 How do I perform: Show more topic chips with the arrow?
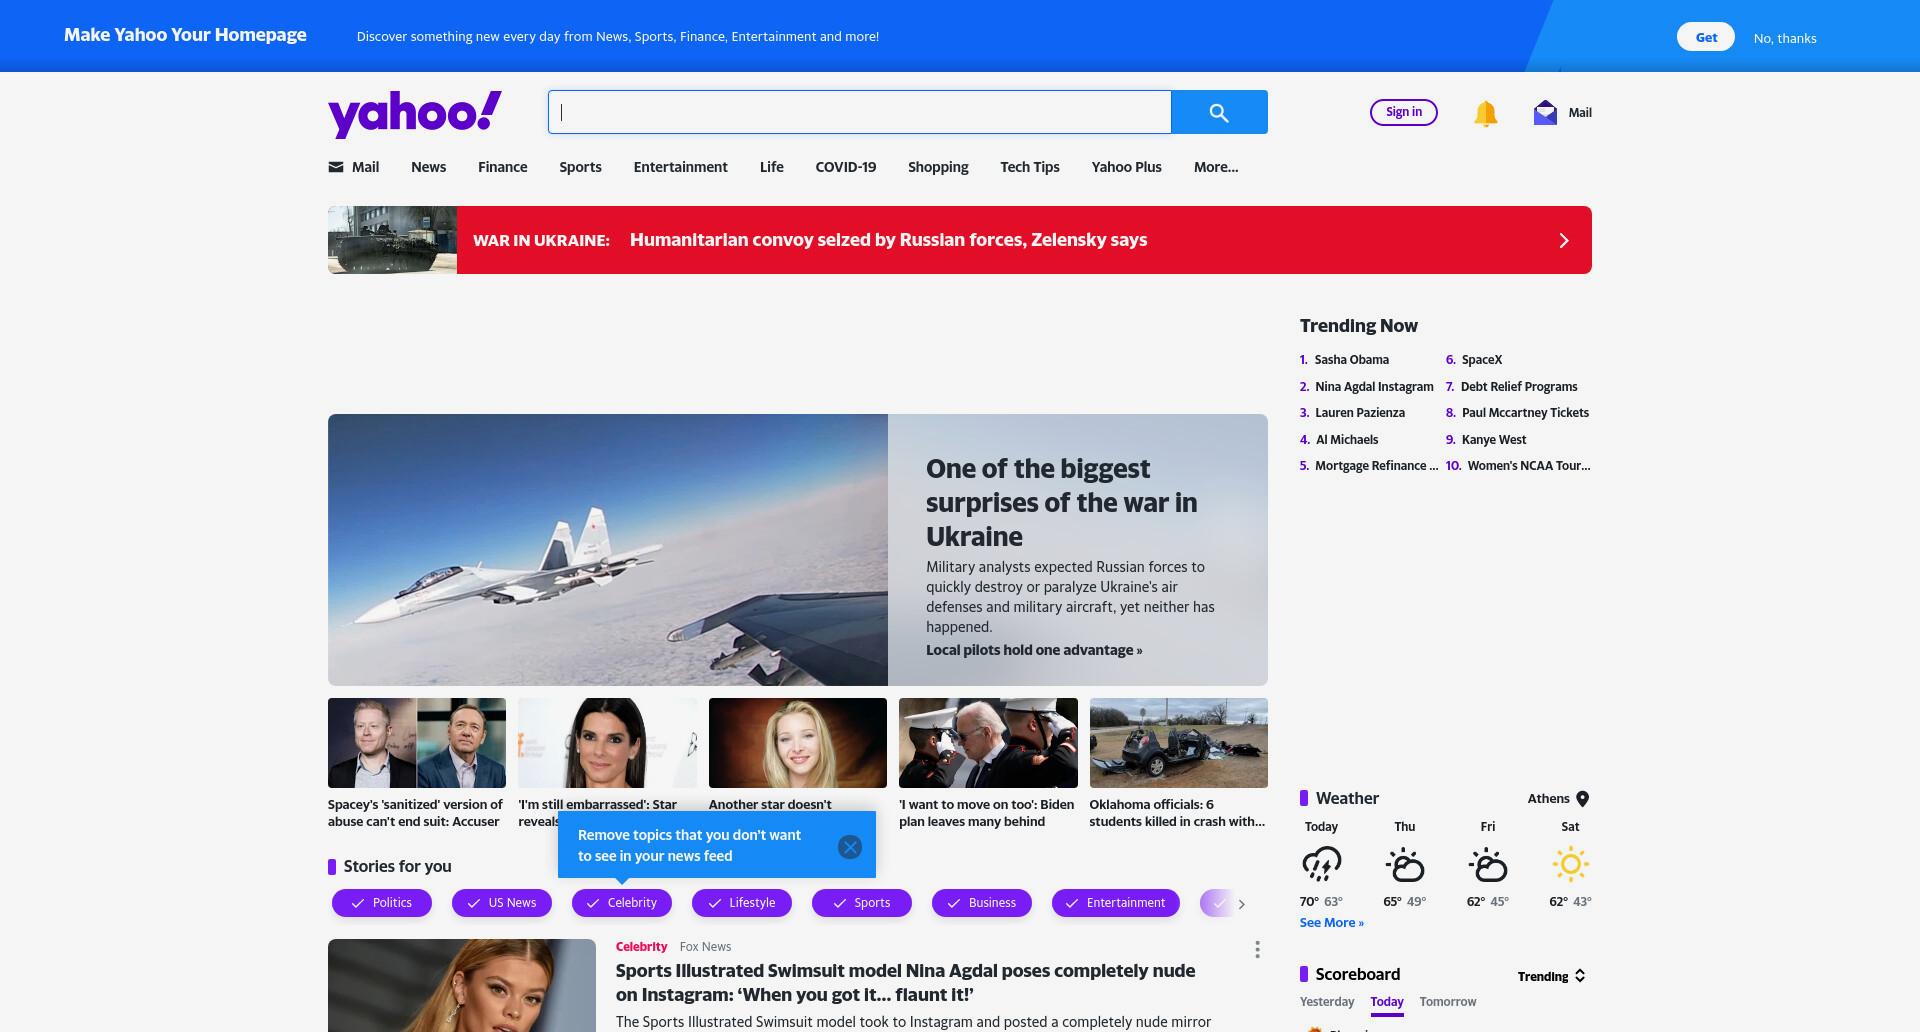1242,904
